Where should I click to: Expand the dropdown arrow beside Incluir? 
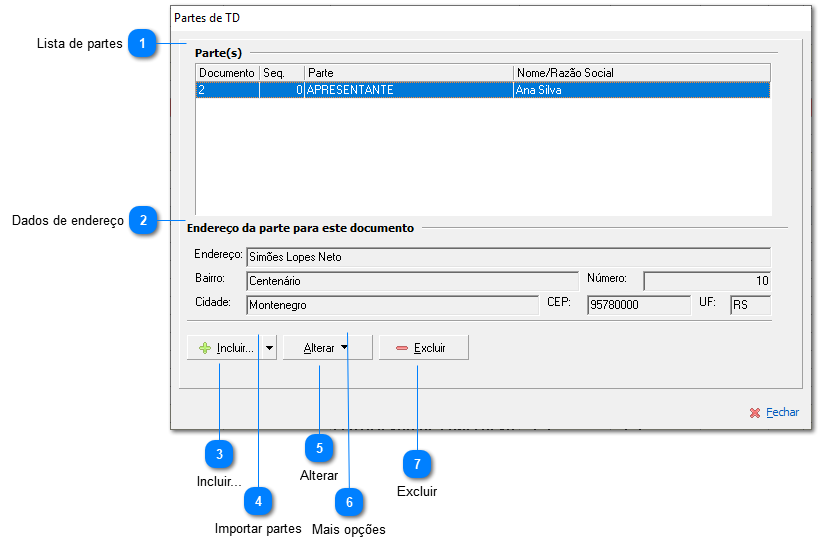pyautogui.click(x=269, y=348)
